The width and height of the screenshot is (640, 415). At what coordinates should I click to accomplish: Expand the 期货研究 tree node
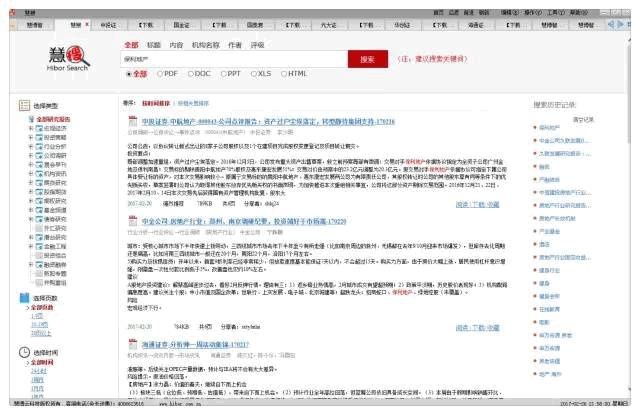click(x=31, y=182)
